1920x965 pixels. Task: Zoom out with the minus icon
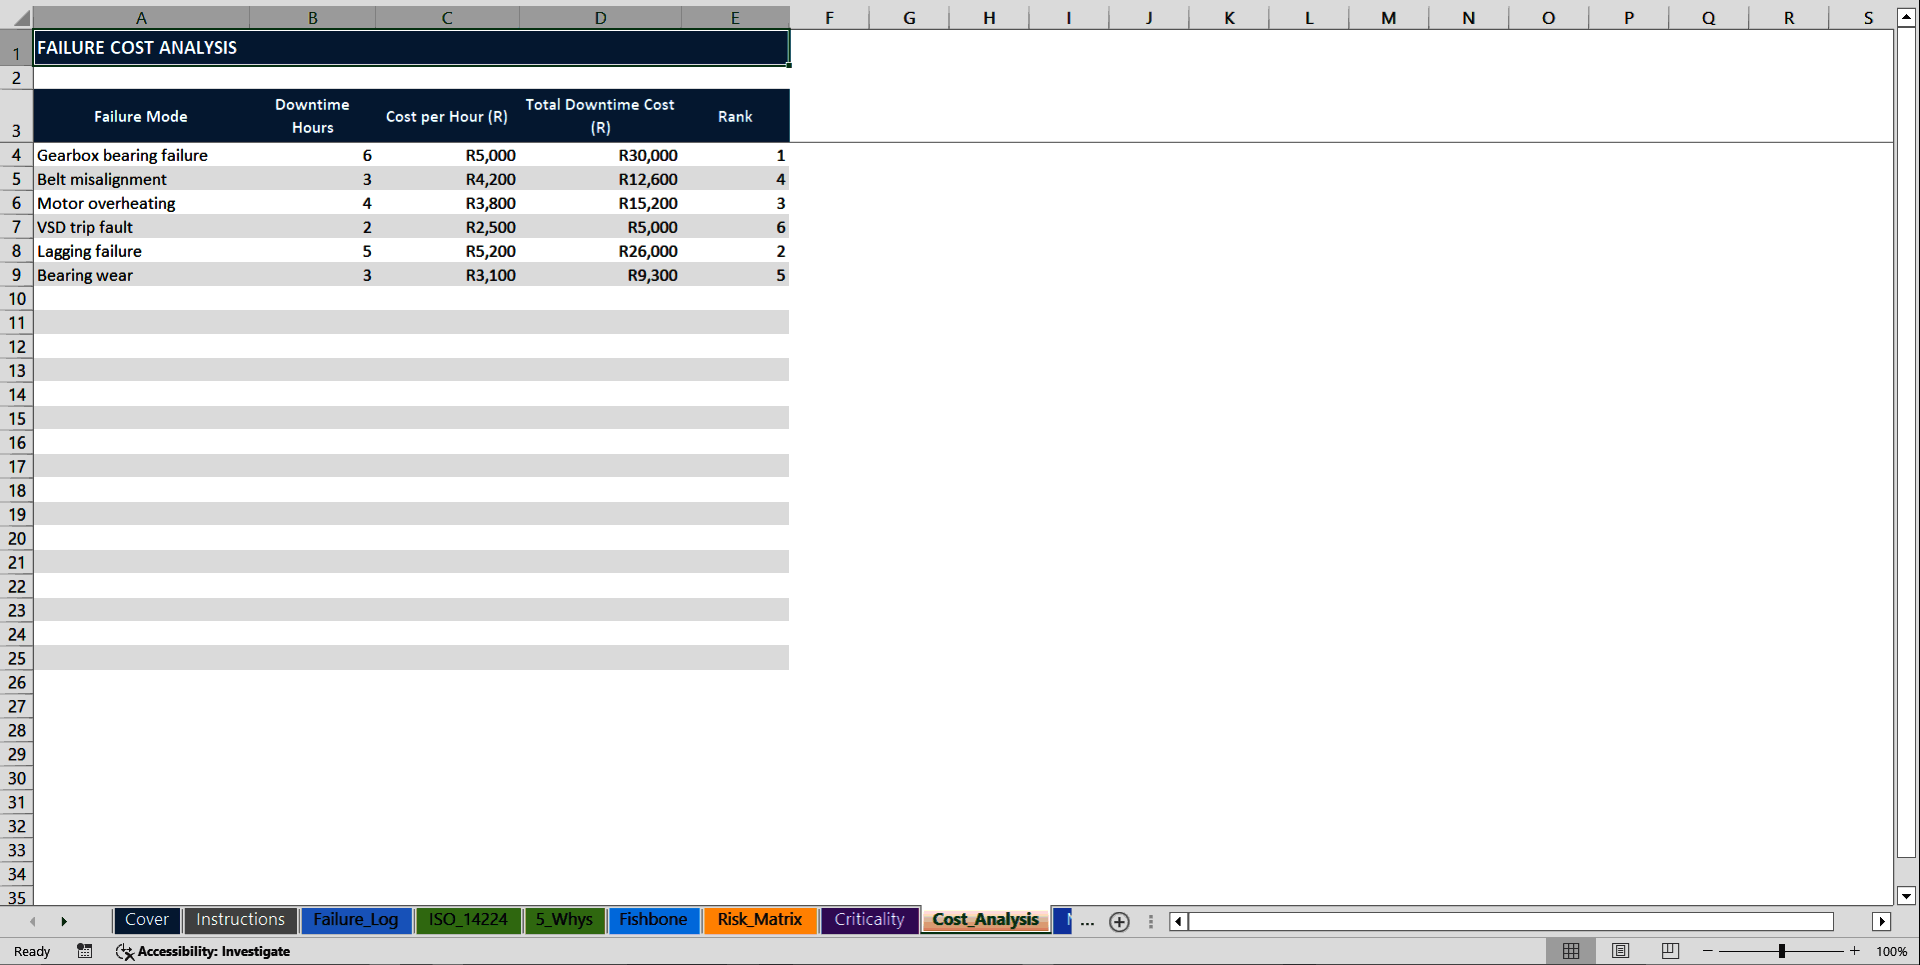point(1705,951)
